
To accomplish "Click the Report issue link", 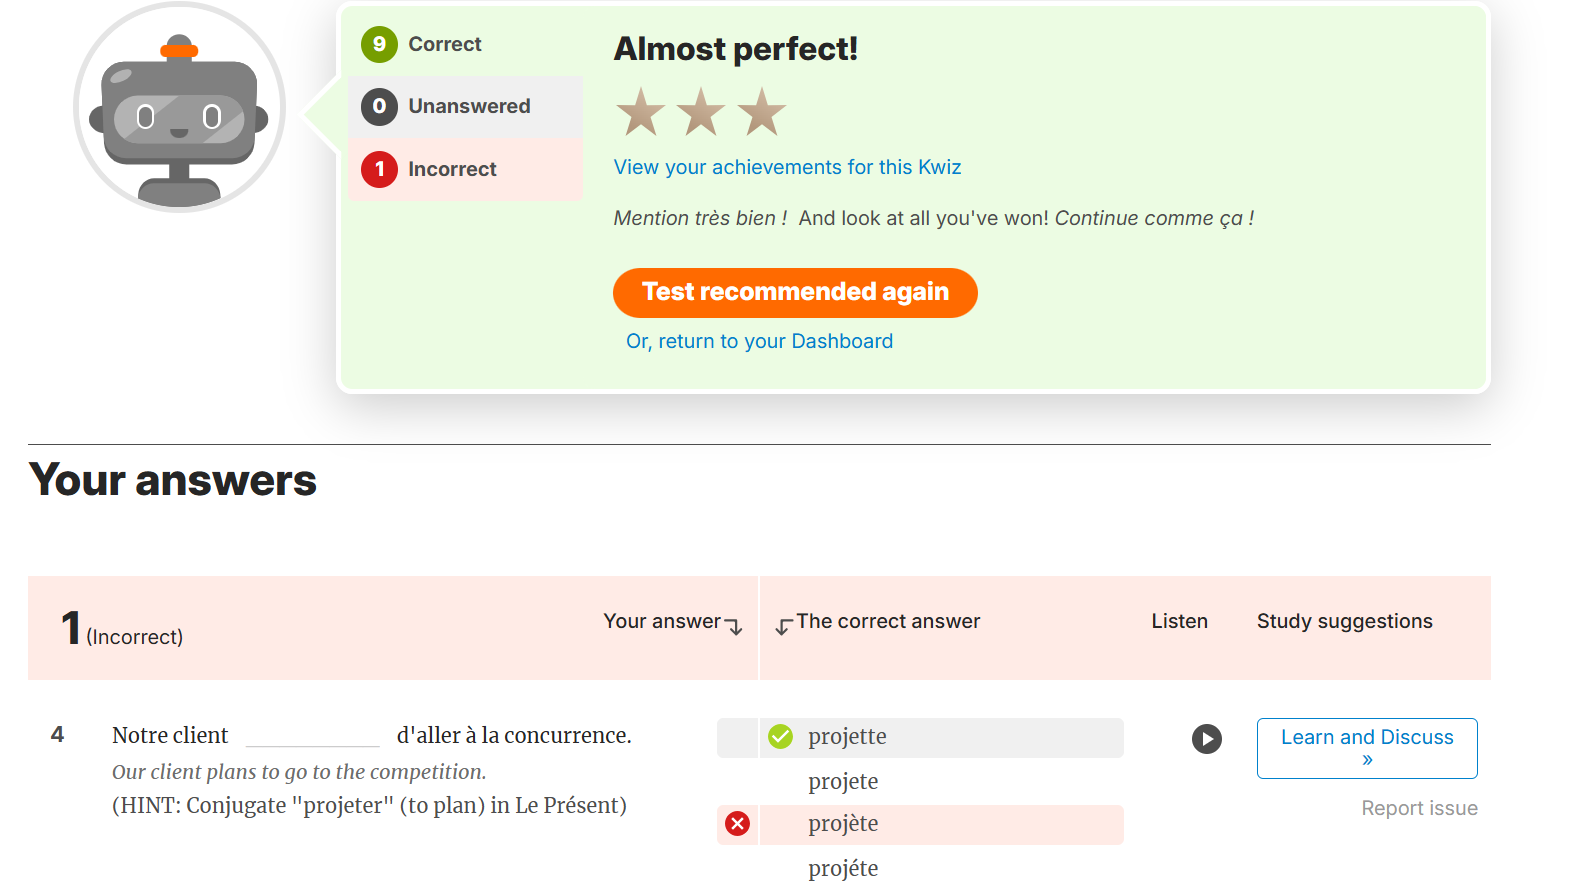I will [1418, 808].
